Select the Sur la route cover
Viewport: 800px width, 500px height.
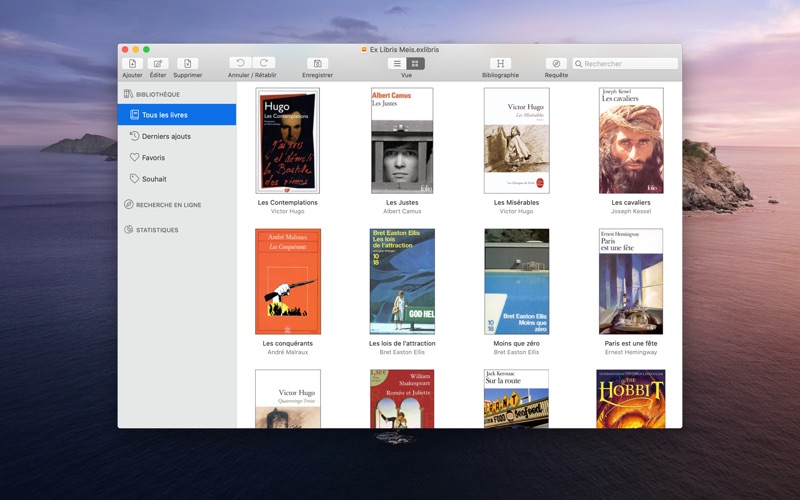(x=516, y=398)
